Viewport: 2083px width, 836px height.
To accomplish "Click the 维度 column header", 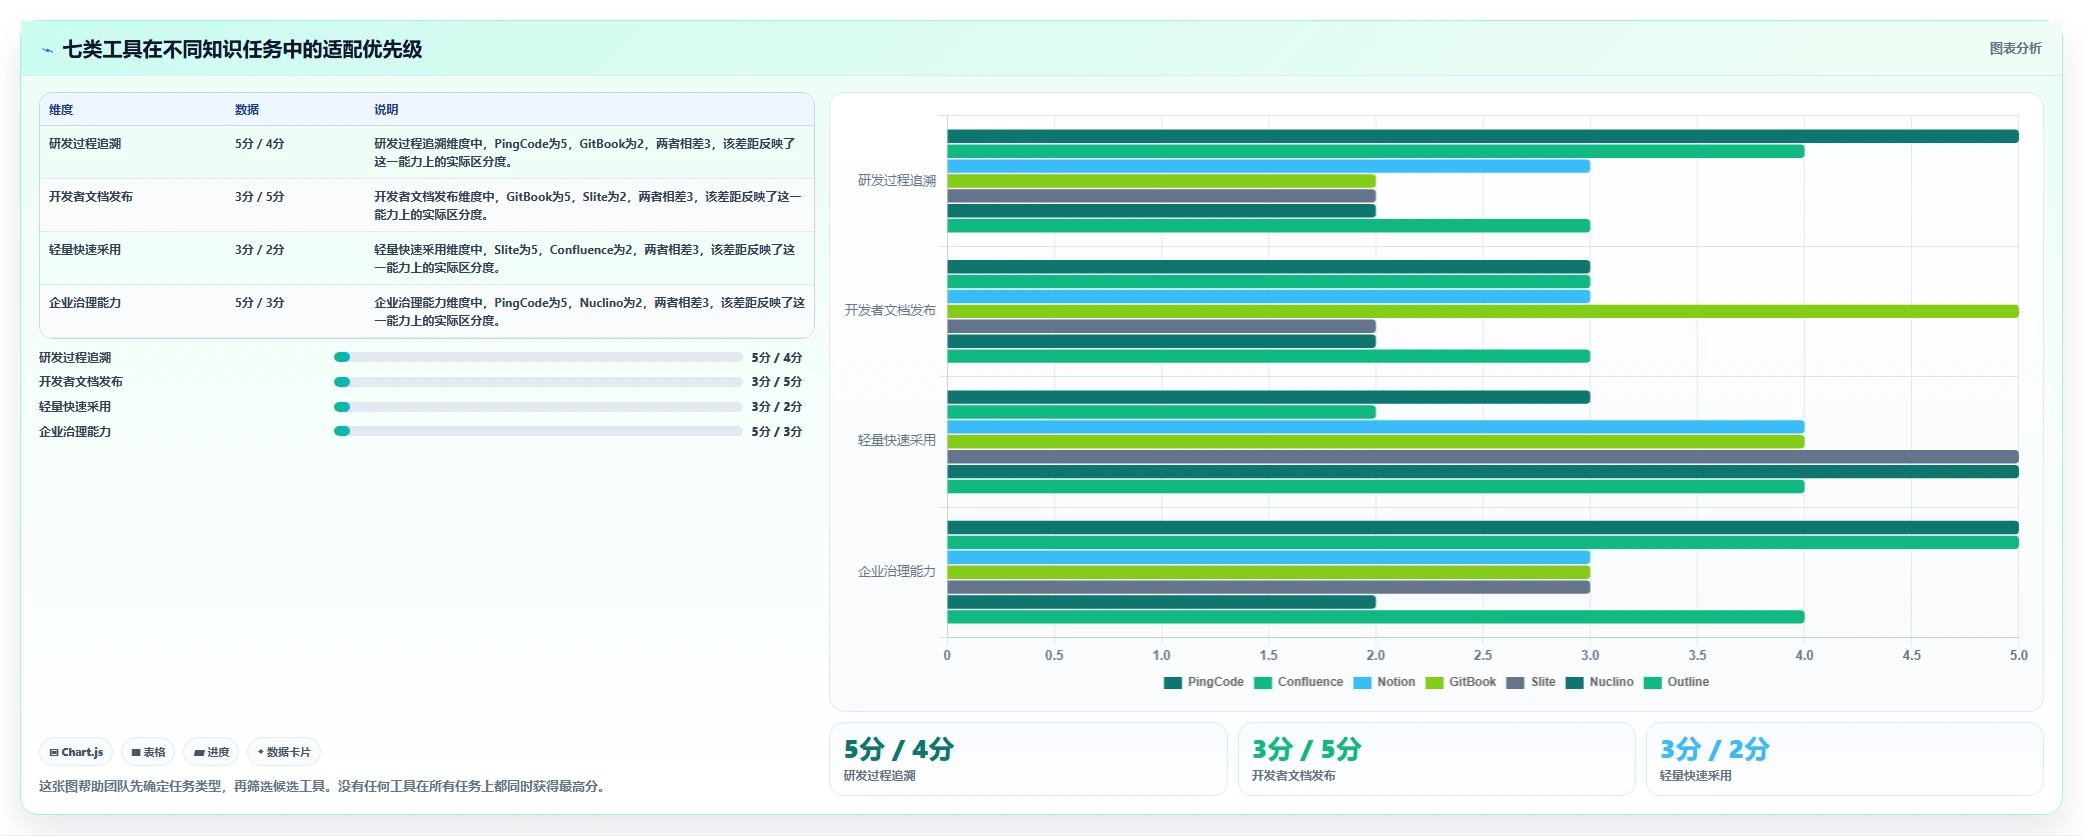I will click(61, 110).
